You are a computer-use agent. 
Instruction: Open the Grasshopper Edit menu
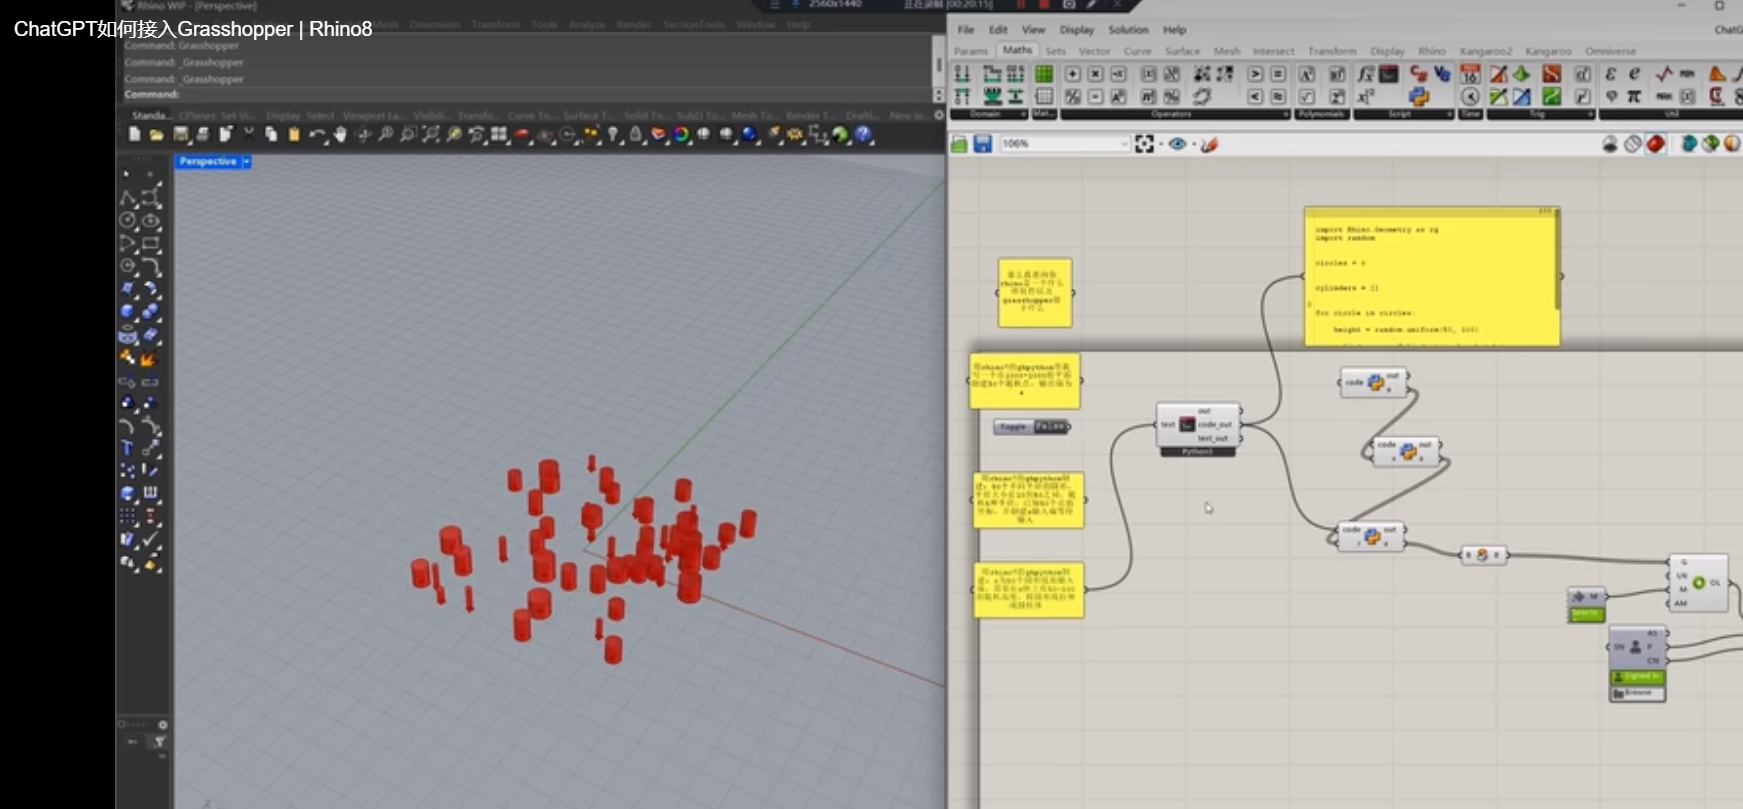[998, 30]
